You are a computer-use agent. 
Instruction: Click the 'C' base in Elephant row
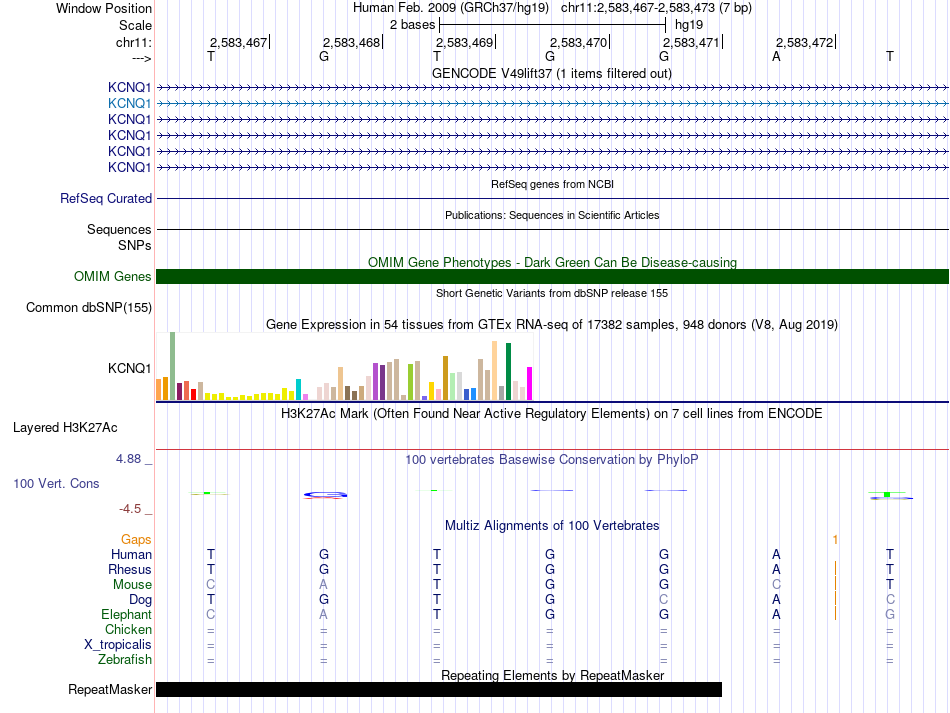(210, 614)
